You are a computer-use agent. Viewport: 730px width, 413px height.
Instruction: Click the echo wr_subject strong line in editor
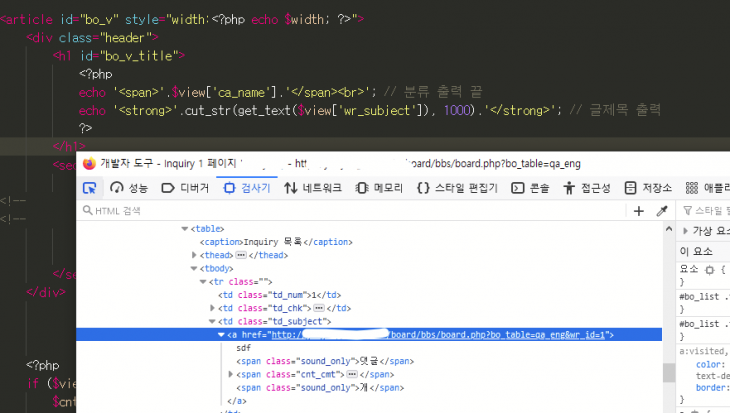370,110
